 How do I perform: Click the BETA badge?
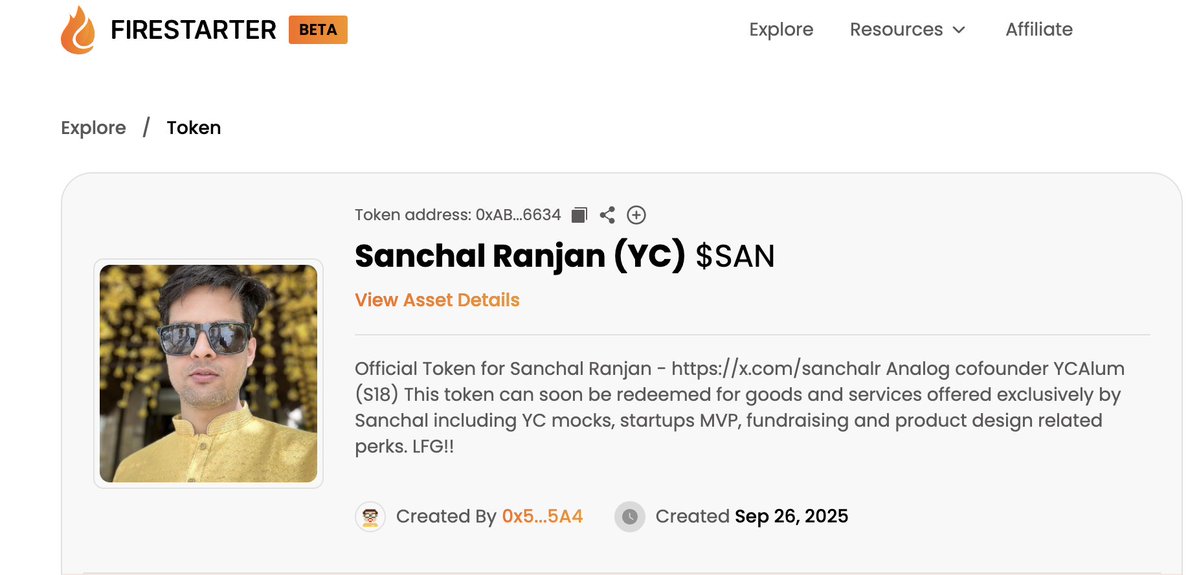click(318, 30)
